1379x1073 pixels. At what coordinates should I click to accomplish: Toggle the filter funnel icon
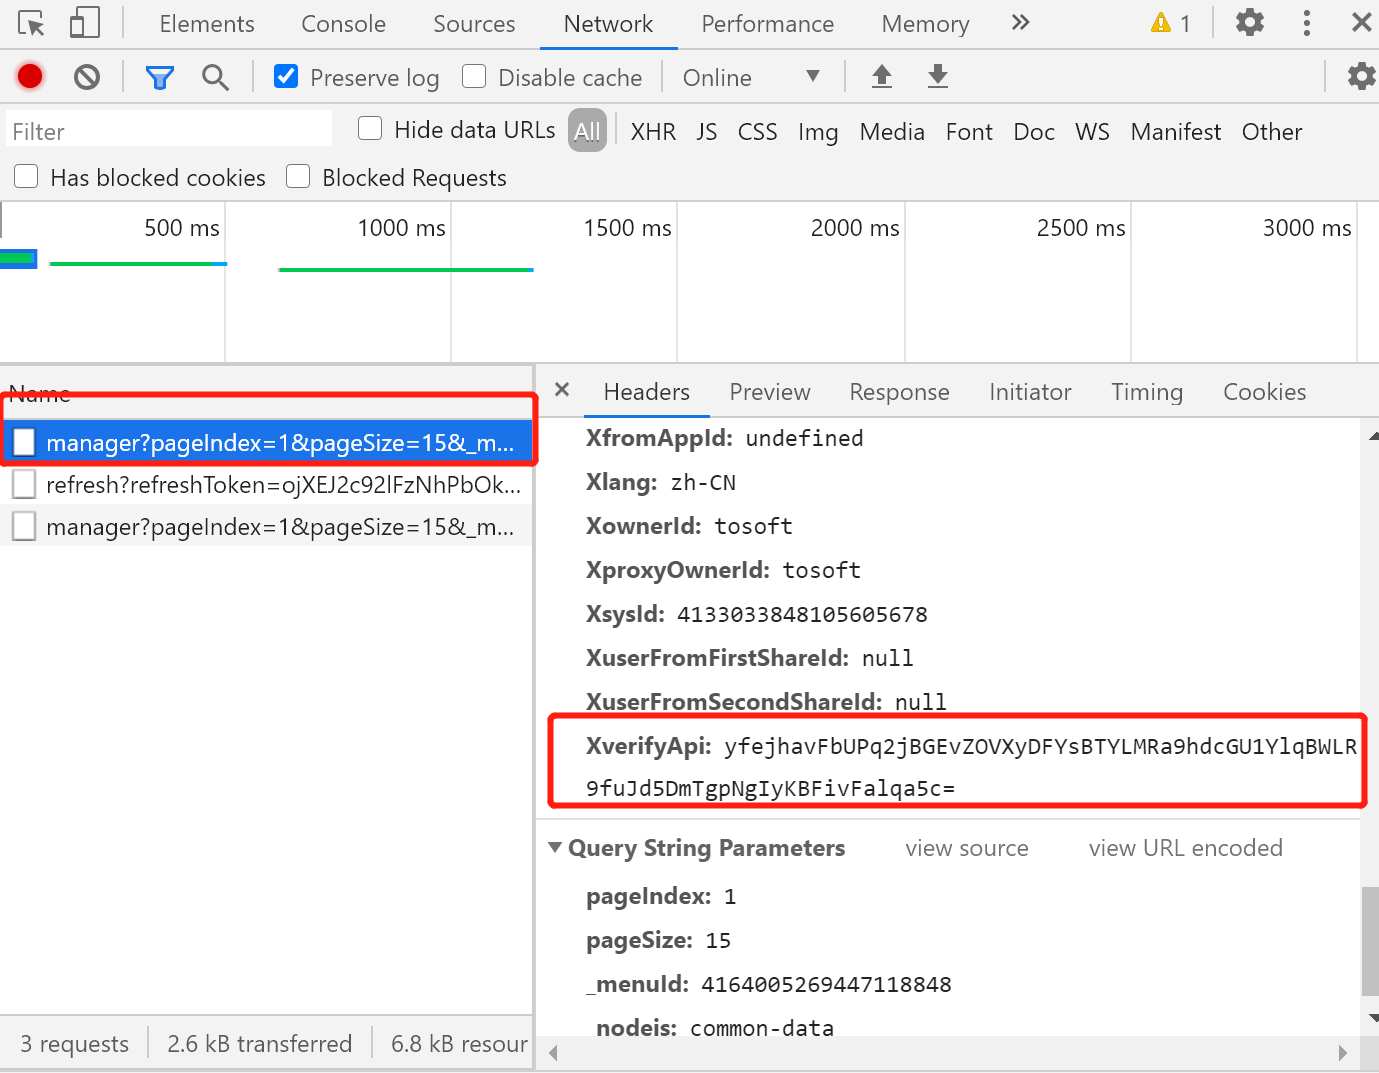point(160,77)
